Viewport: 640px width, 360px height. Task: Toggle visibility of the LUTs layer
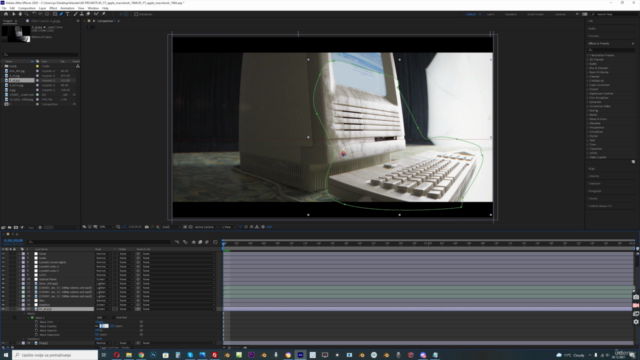point(3,275)
